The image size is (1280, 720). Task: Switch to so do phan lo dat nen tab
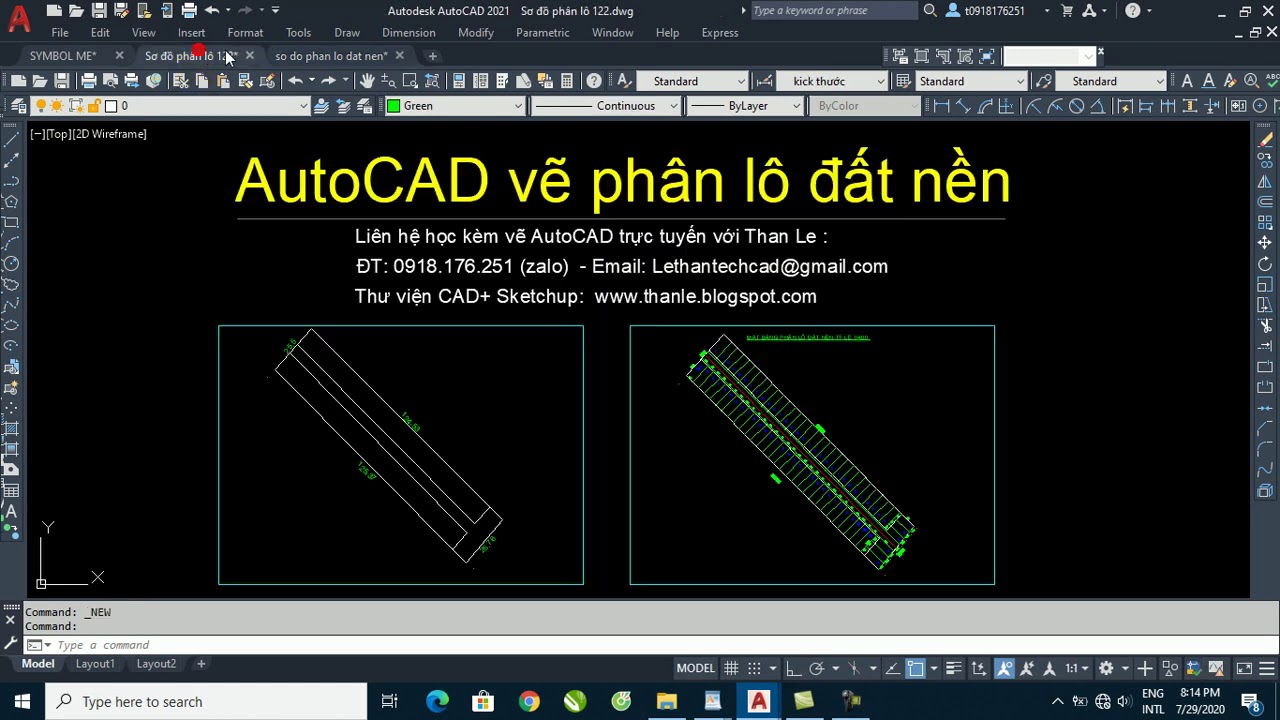pos(331,56)
